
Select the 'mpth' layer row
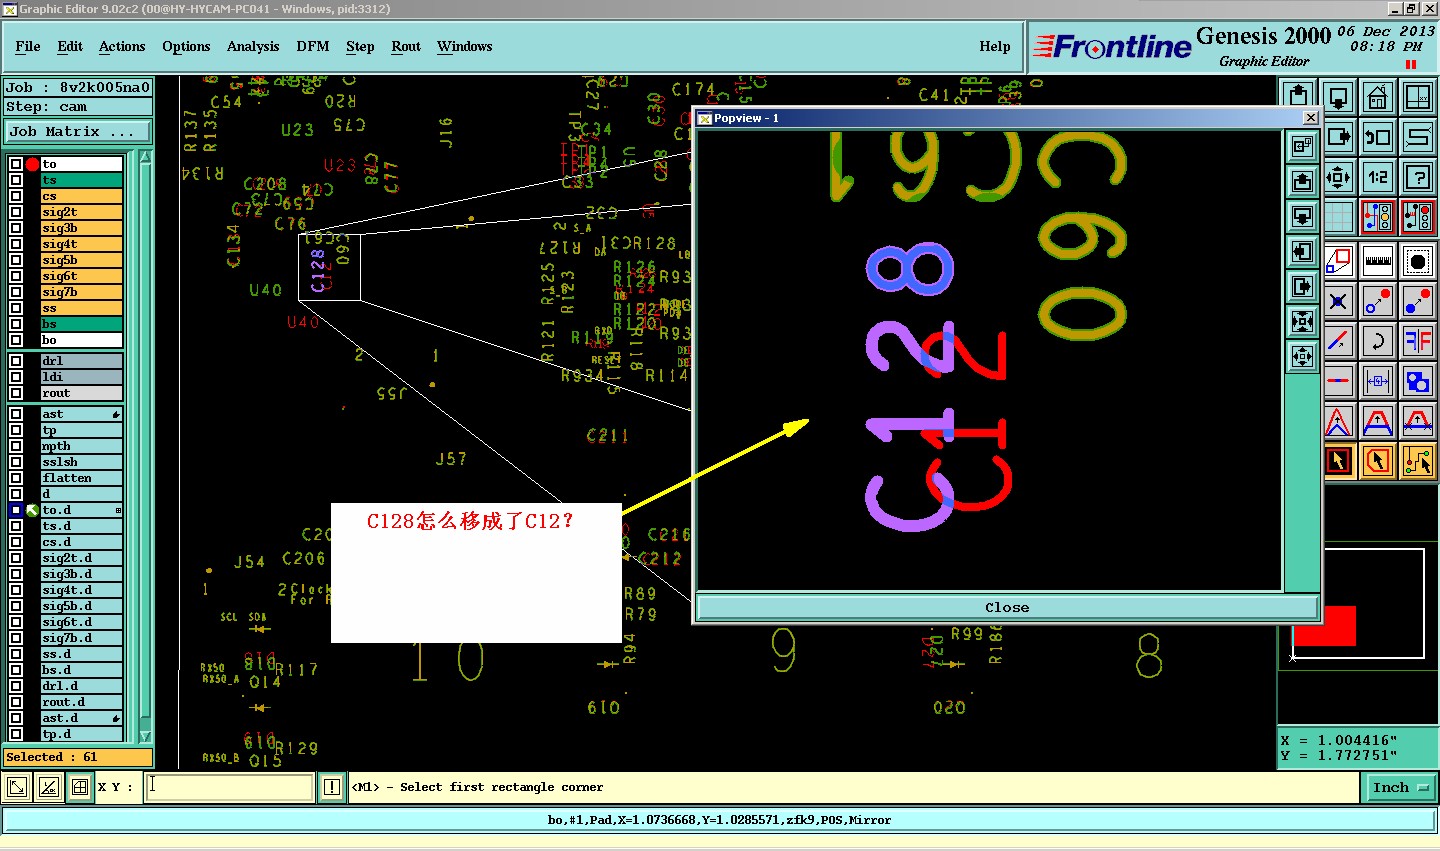tap(81, 446)
